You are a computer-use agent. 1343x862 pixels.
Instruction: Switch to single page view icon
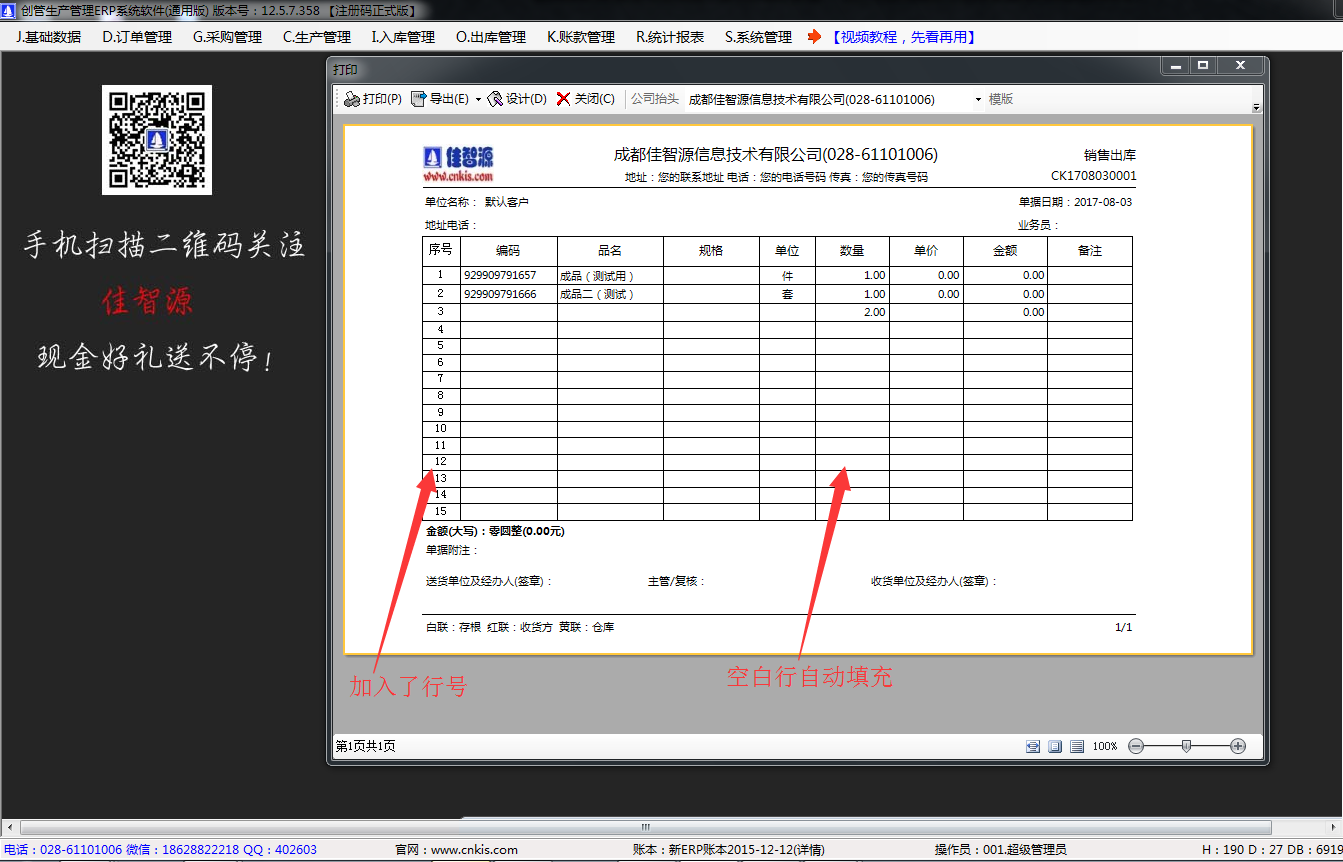coord(1053,745)
